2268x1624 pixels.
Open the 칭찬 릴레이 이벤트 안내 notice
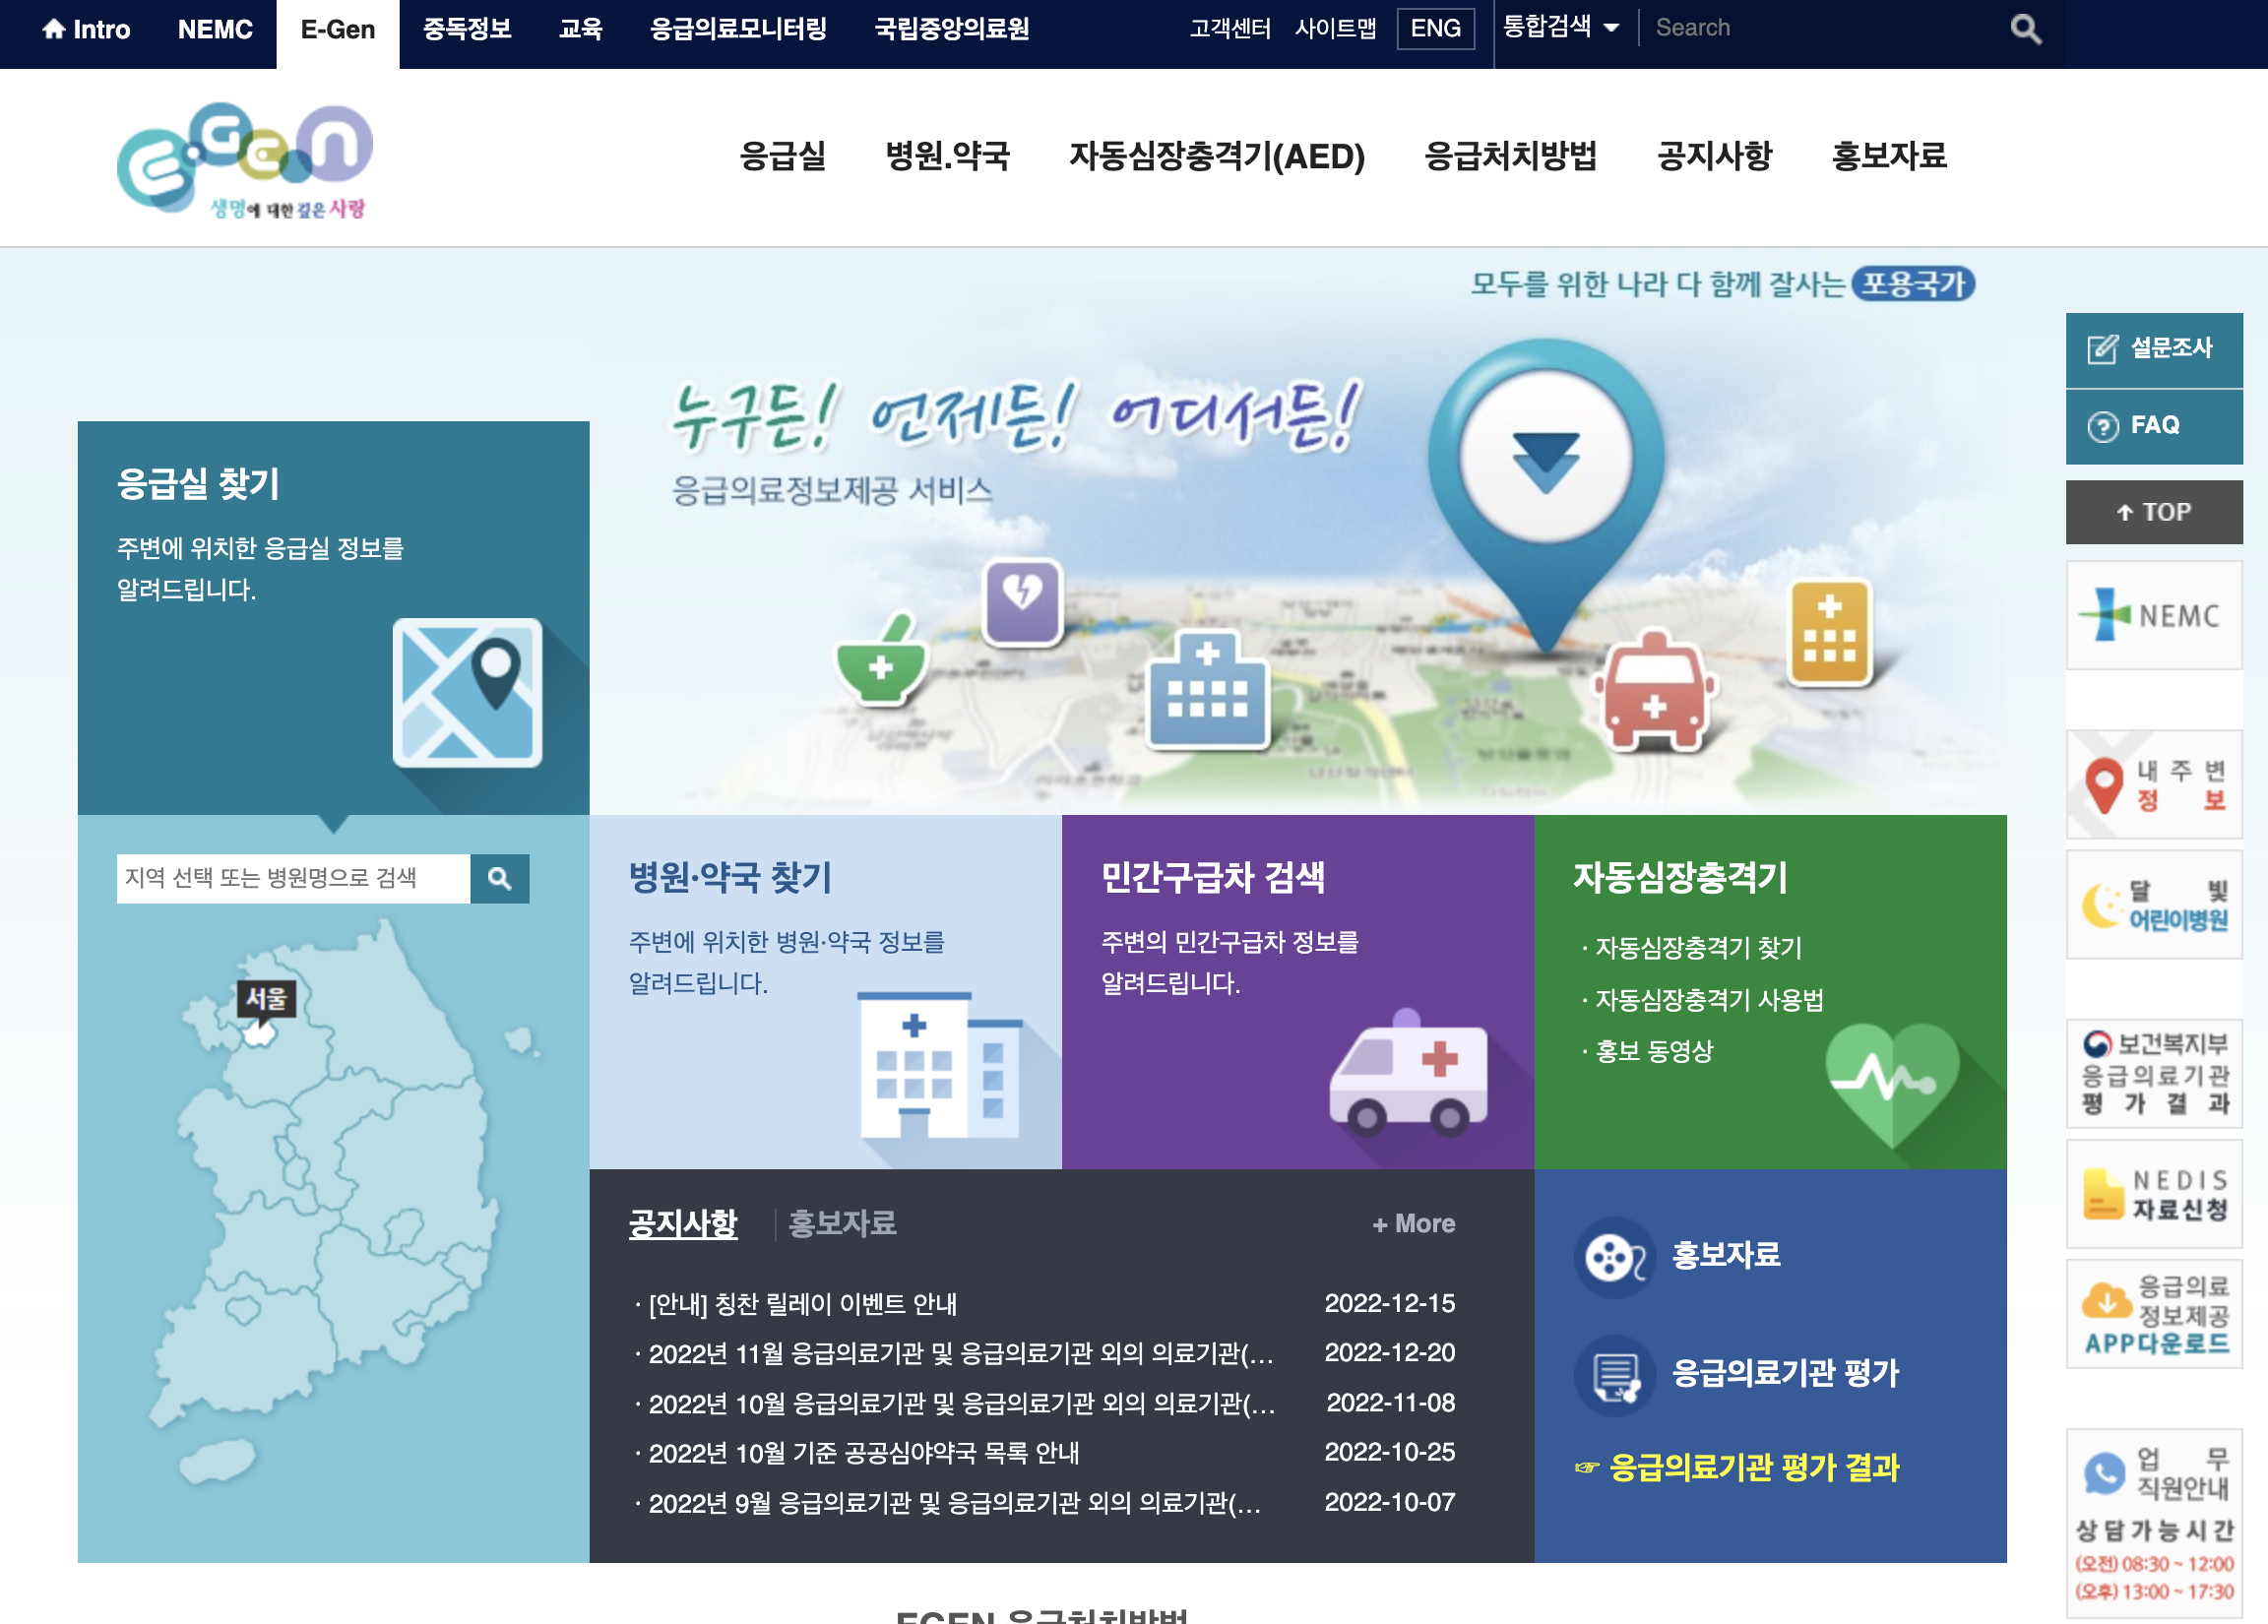[800, 1303]
